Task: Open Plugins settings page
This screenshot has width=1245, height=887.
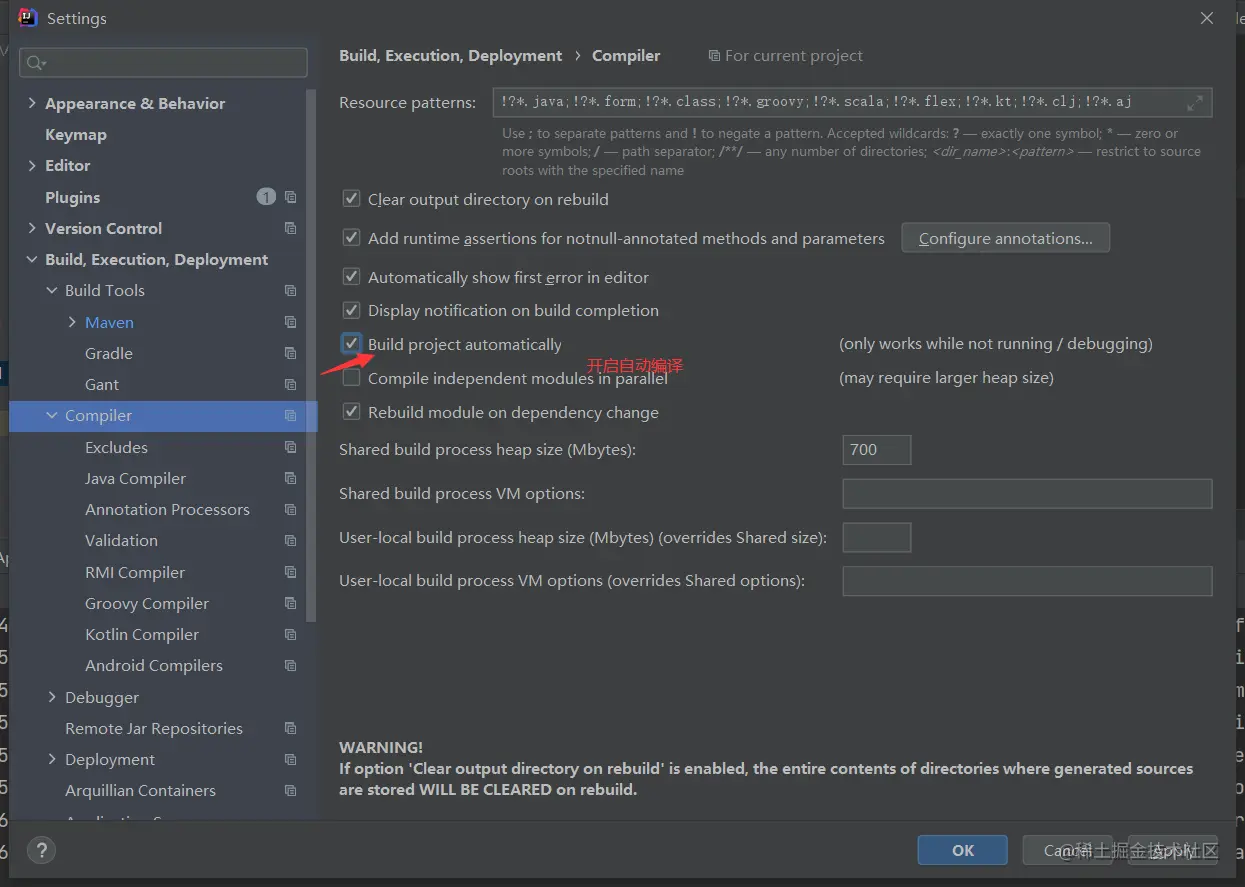Action: coord(73,197)
